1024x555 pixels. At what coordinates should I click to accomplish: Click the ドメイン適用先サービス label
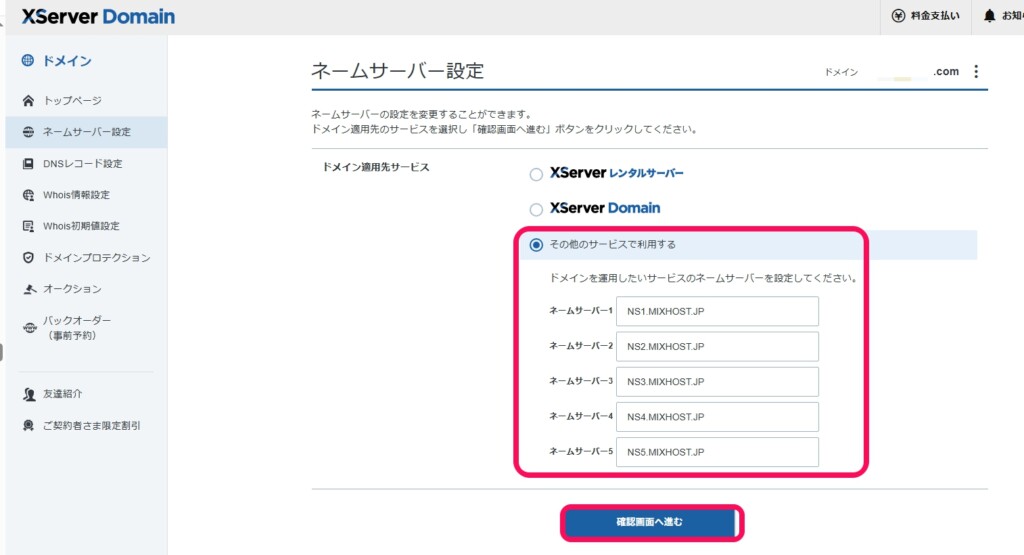tap(376, 167)
